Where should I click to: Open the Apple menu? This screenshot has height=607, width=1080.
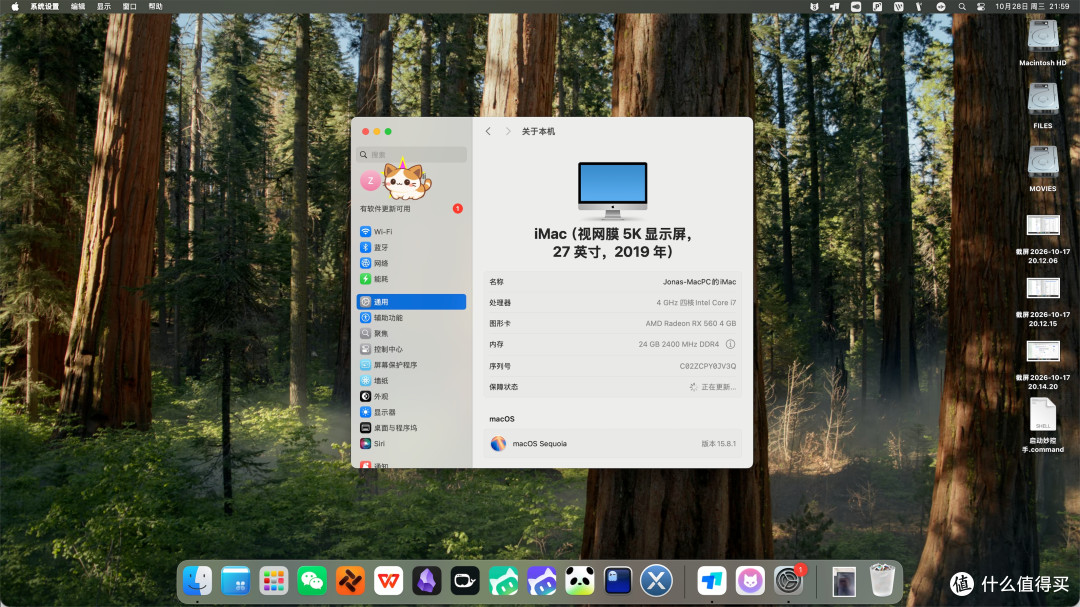coord(14,6)
